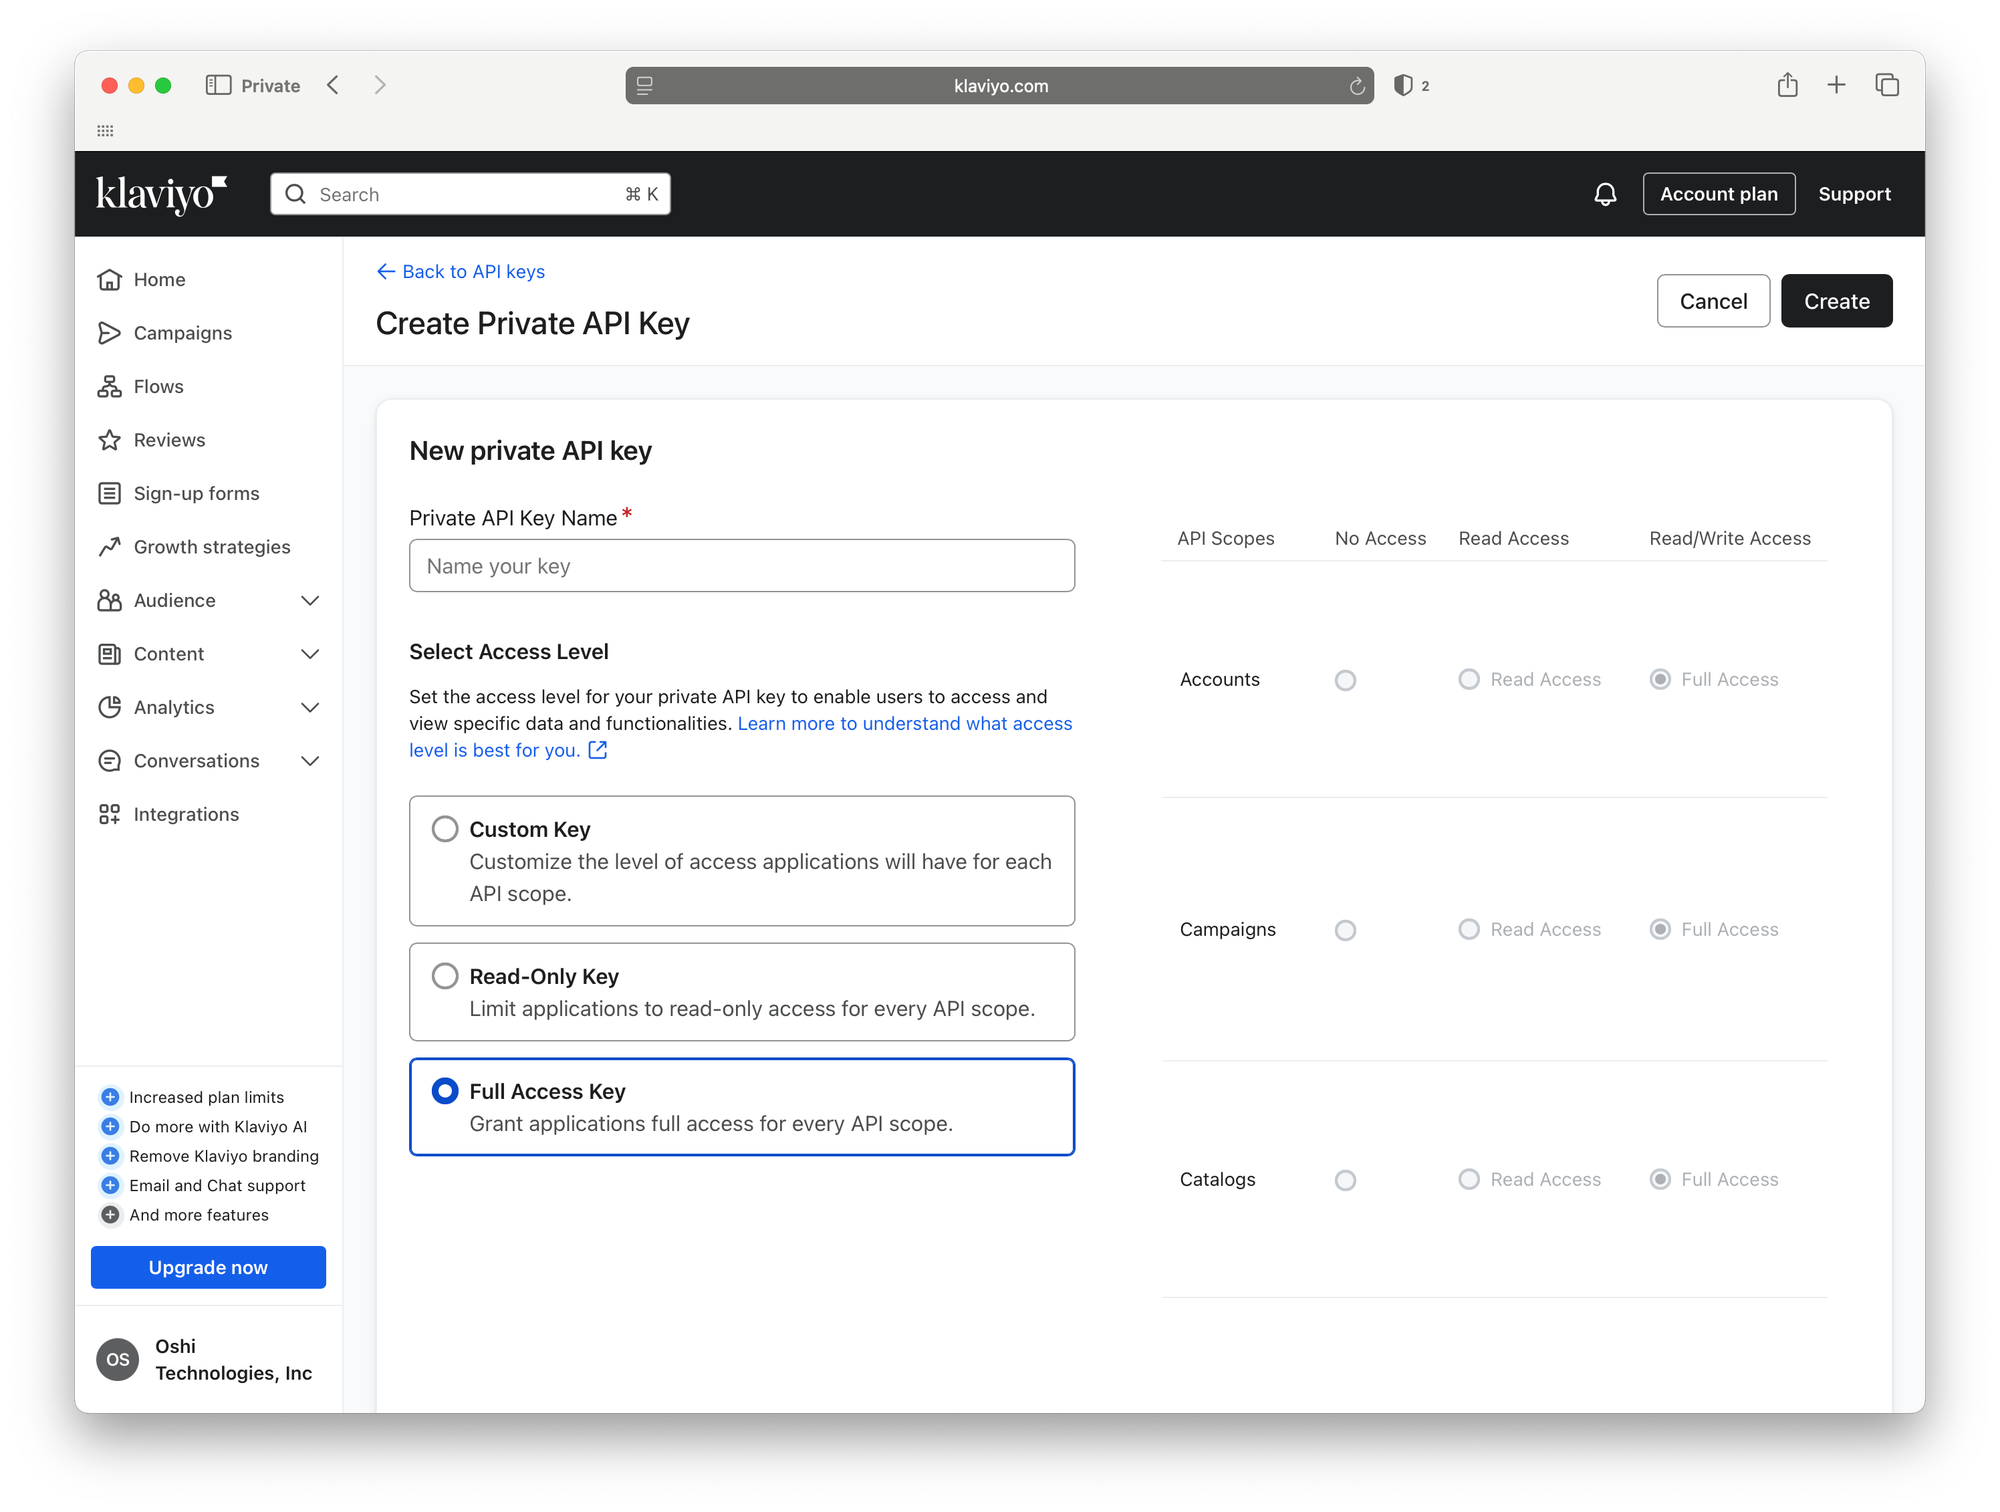Click the Reviews star icon
The height and width of the screenshot is (1512, 2000).
coord(110,440)
